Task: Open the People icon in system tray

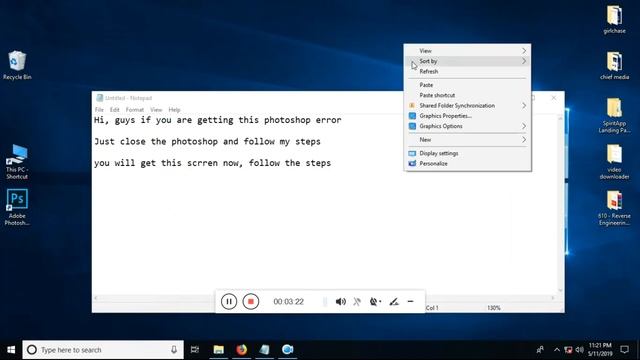Action: click(540, 350)
